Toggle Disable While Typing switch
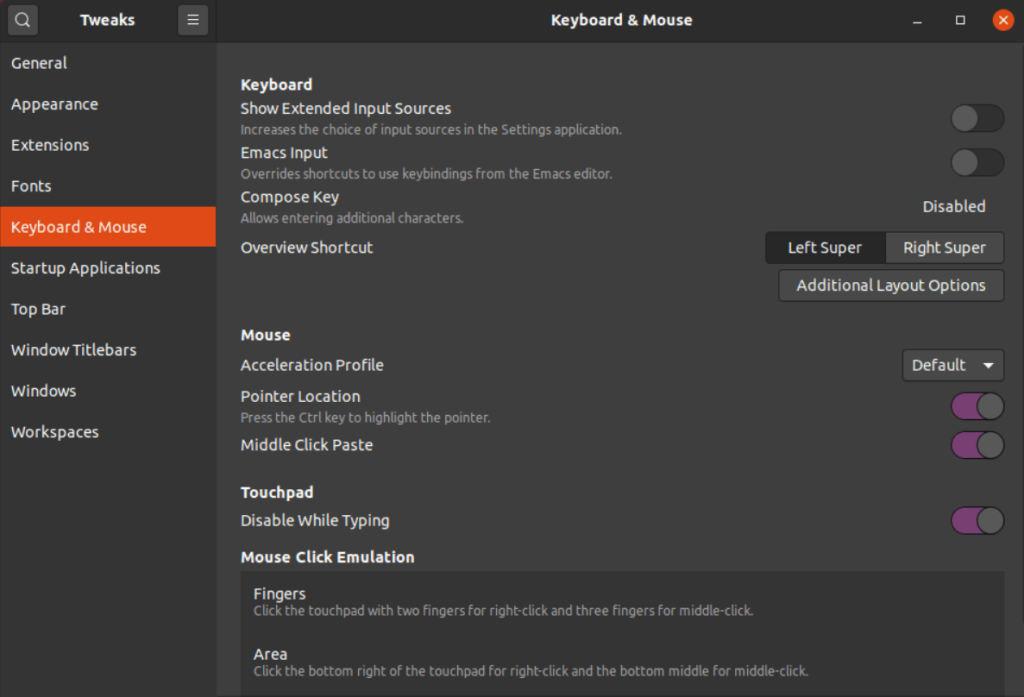1024x697 pixels. coord(976,521)
